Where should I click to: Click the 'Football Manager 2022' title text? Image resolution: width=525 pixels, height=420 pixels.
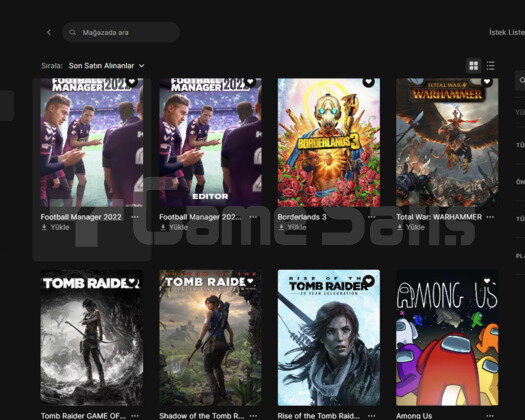[81, 217]
